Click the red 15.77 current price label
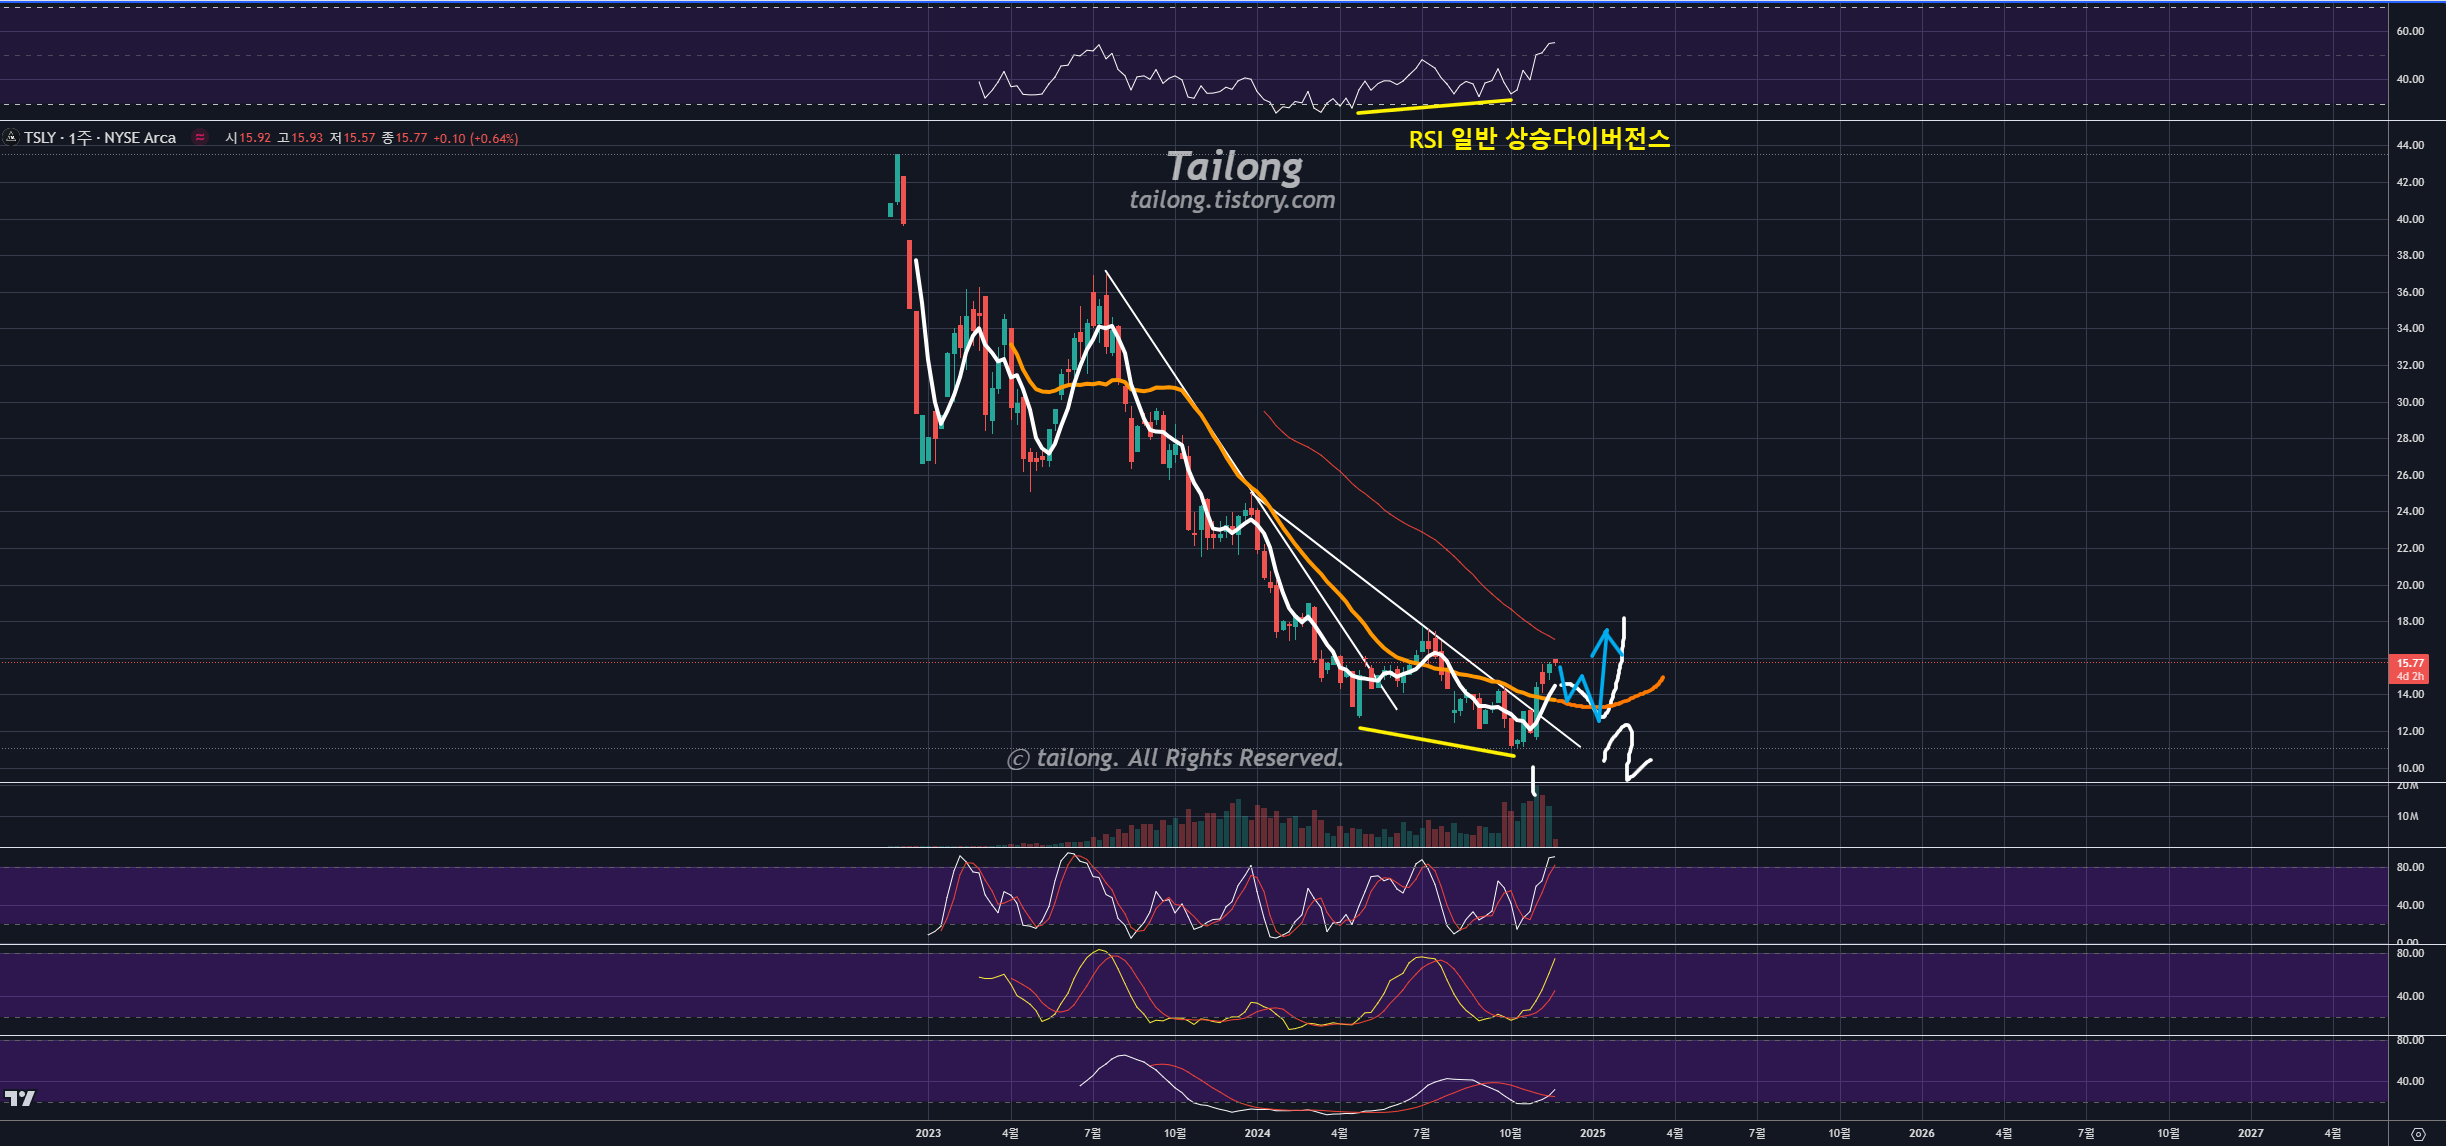 [x=2410, y=663]
